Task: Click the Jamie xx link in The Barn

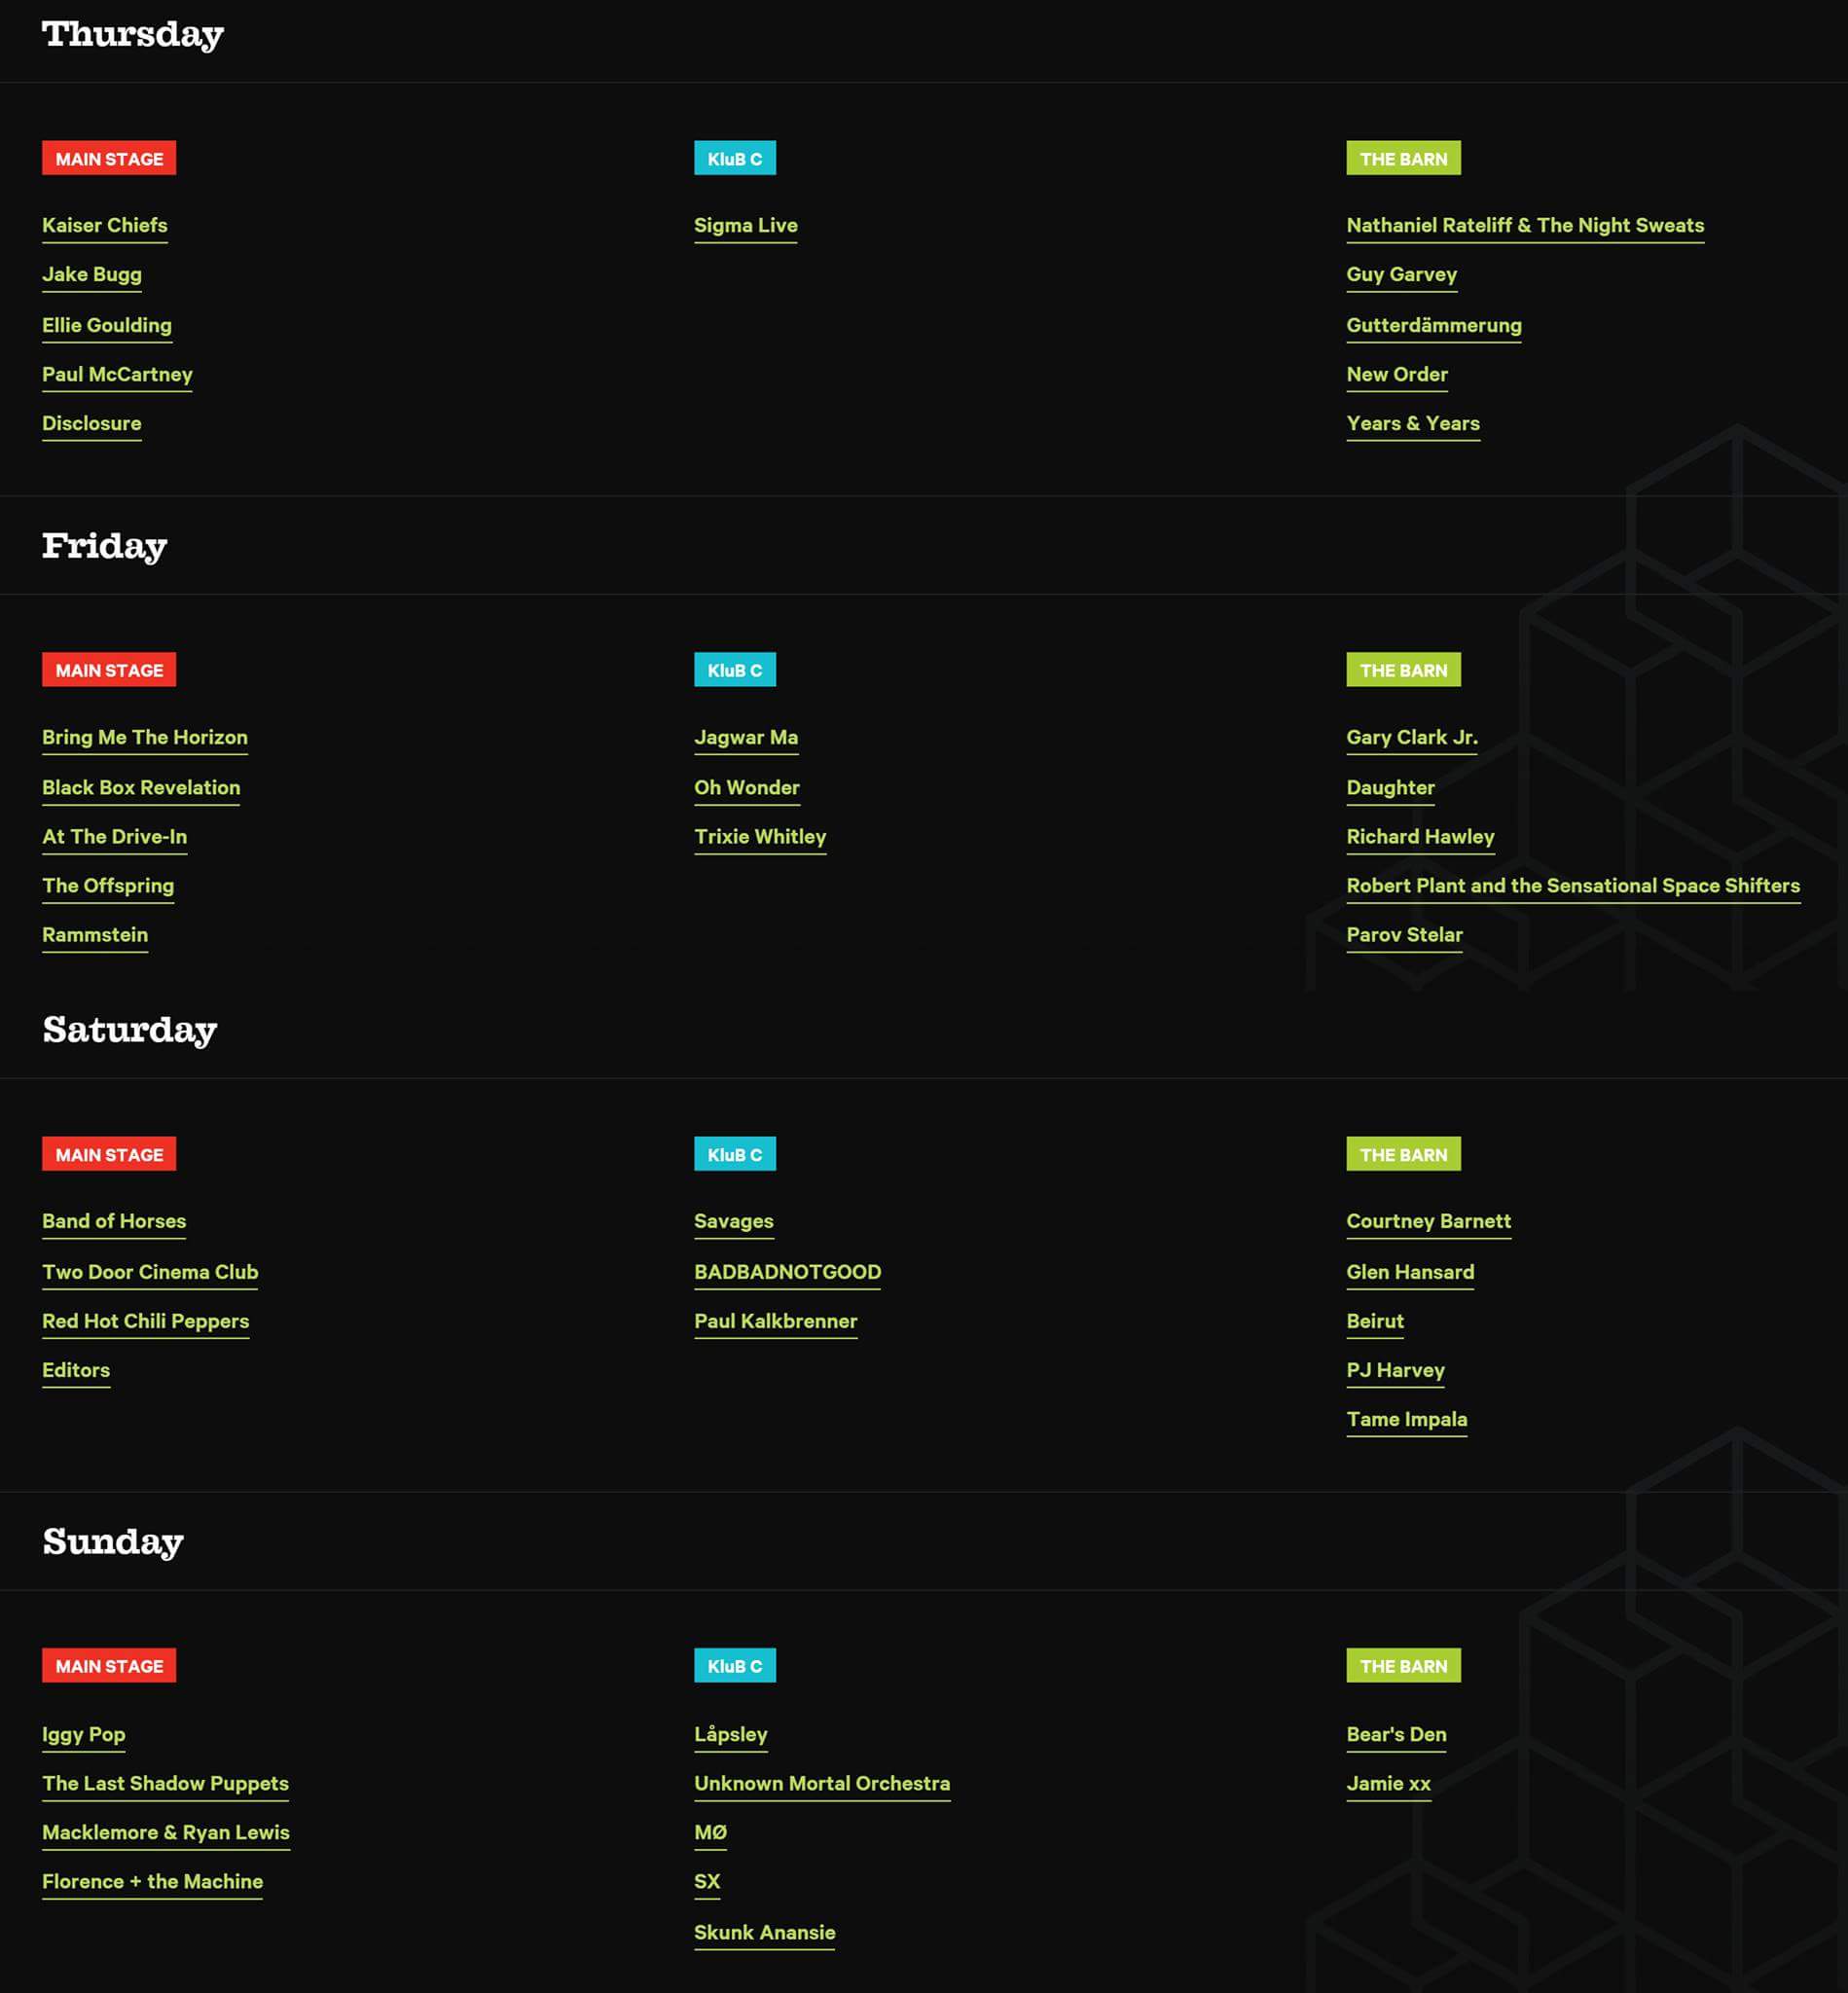Action: coord(1388,1784)
